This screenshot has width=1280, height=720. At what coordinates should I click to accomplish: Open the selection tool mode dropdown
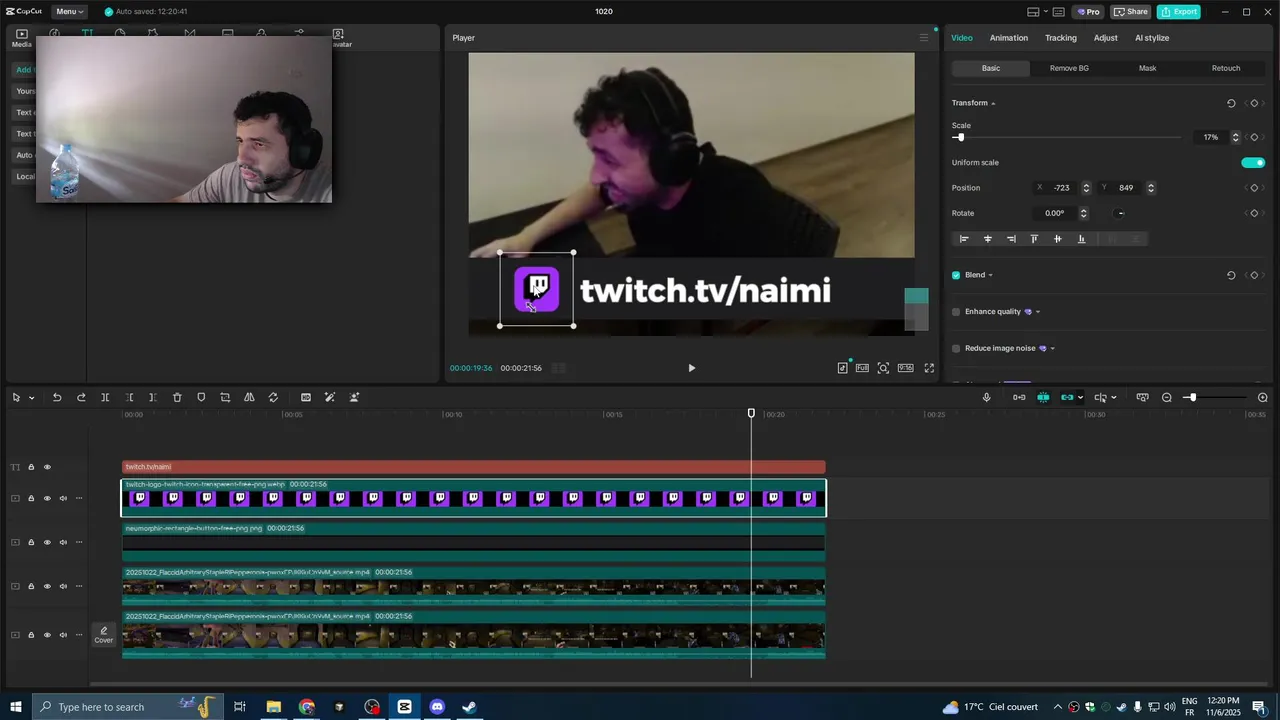coord(32,398)
